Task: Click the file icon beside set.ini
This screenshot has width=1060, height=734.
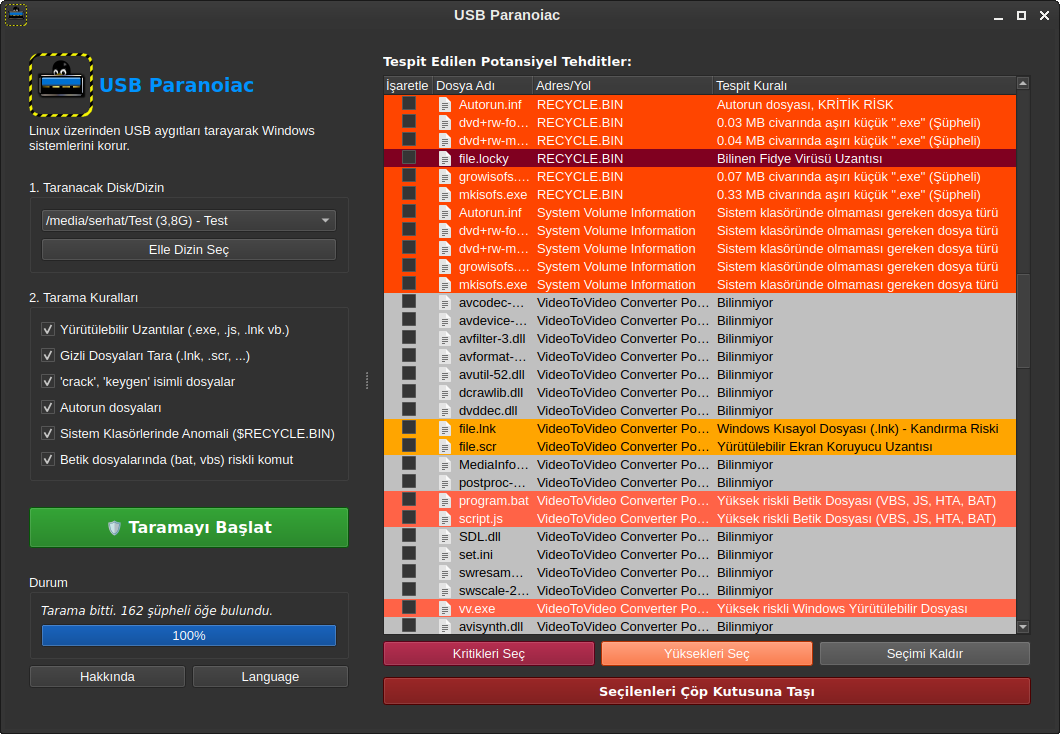Action: tap(446, 555)
